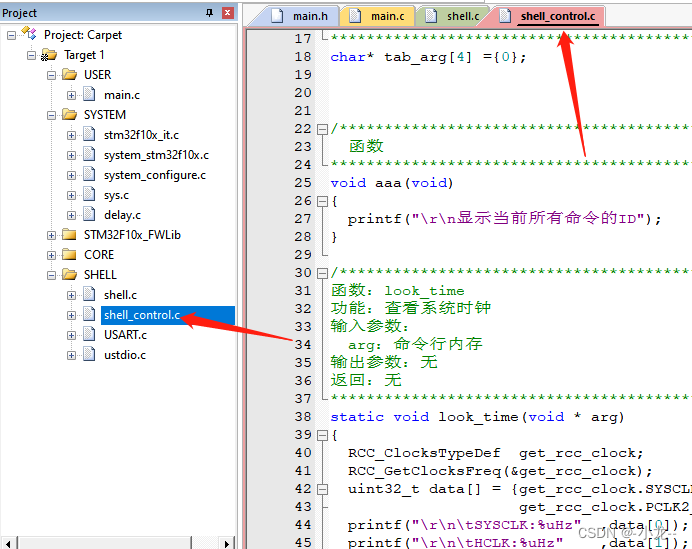The height and width of the screenshot is (549, 692).
Task: Expand stm32f10x_it.c includes
Action: [x=71, y=135]
